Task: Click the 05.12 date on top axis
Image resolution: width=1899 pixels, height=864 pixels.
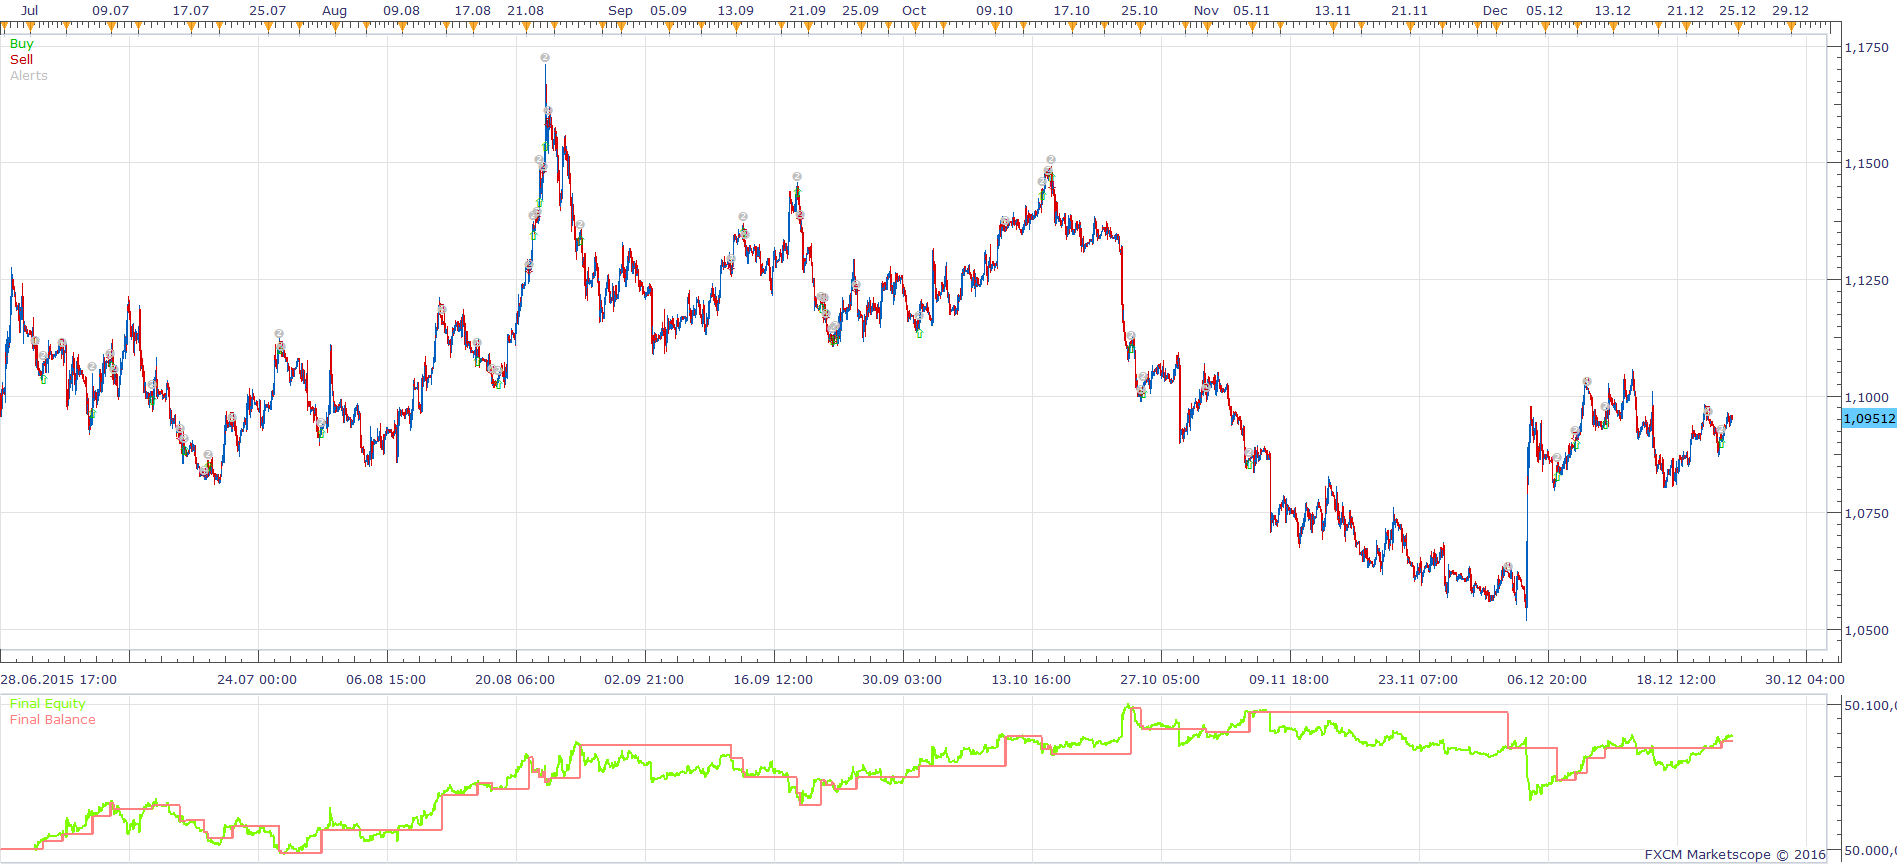Action: point(1544,11)
